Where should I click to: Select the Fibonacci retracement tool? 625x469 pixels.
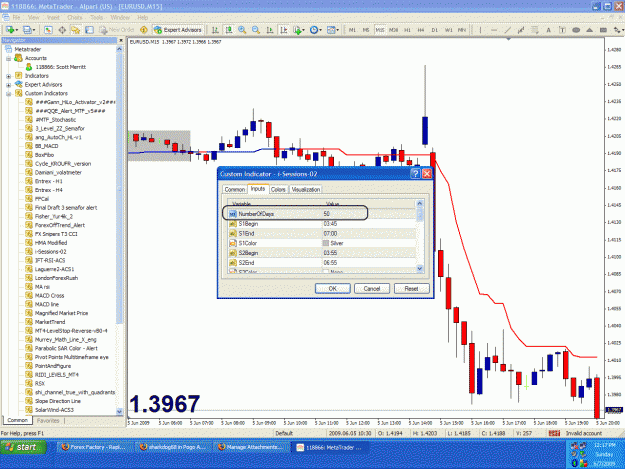535,30
